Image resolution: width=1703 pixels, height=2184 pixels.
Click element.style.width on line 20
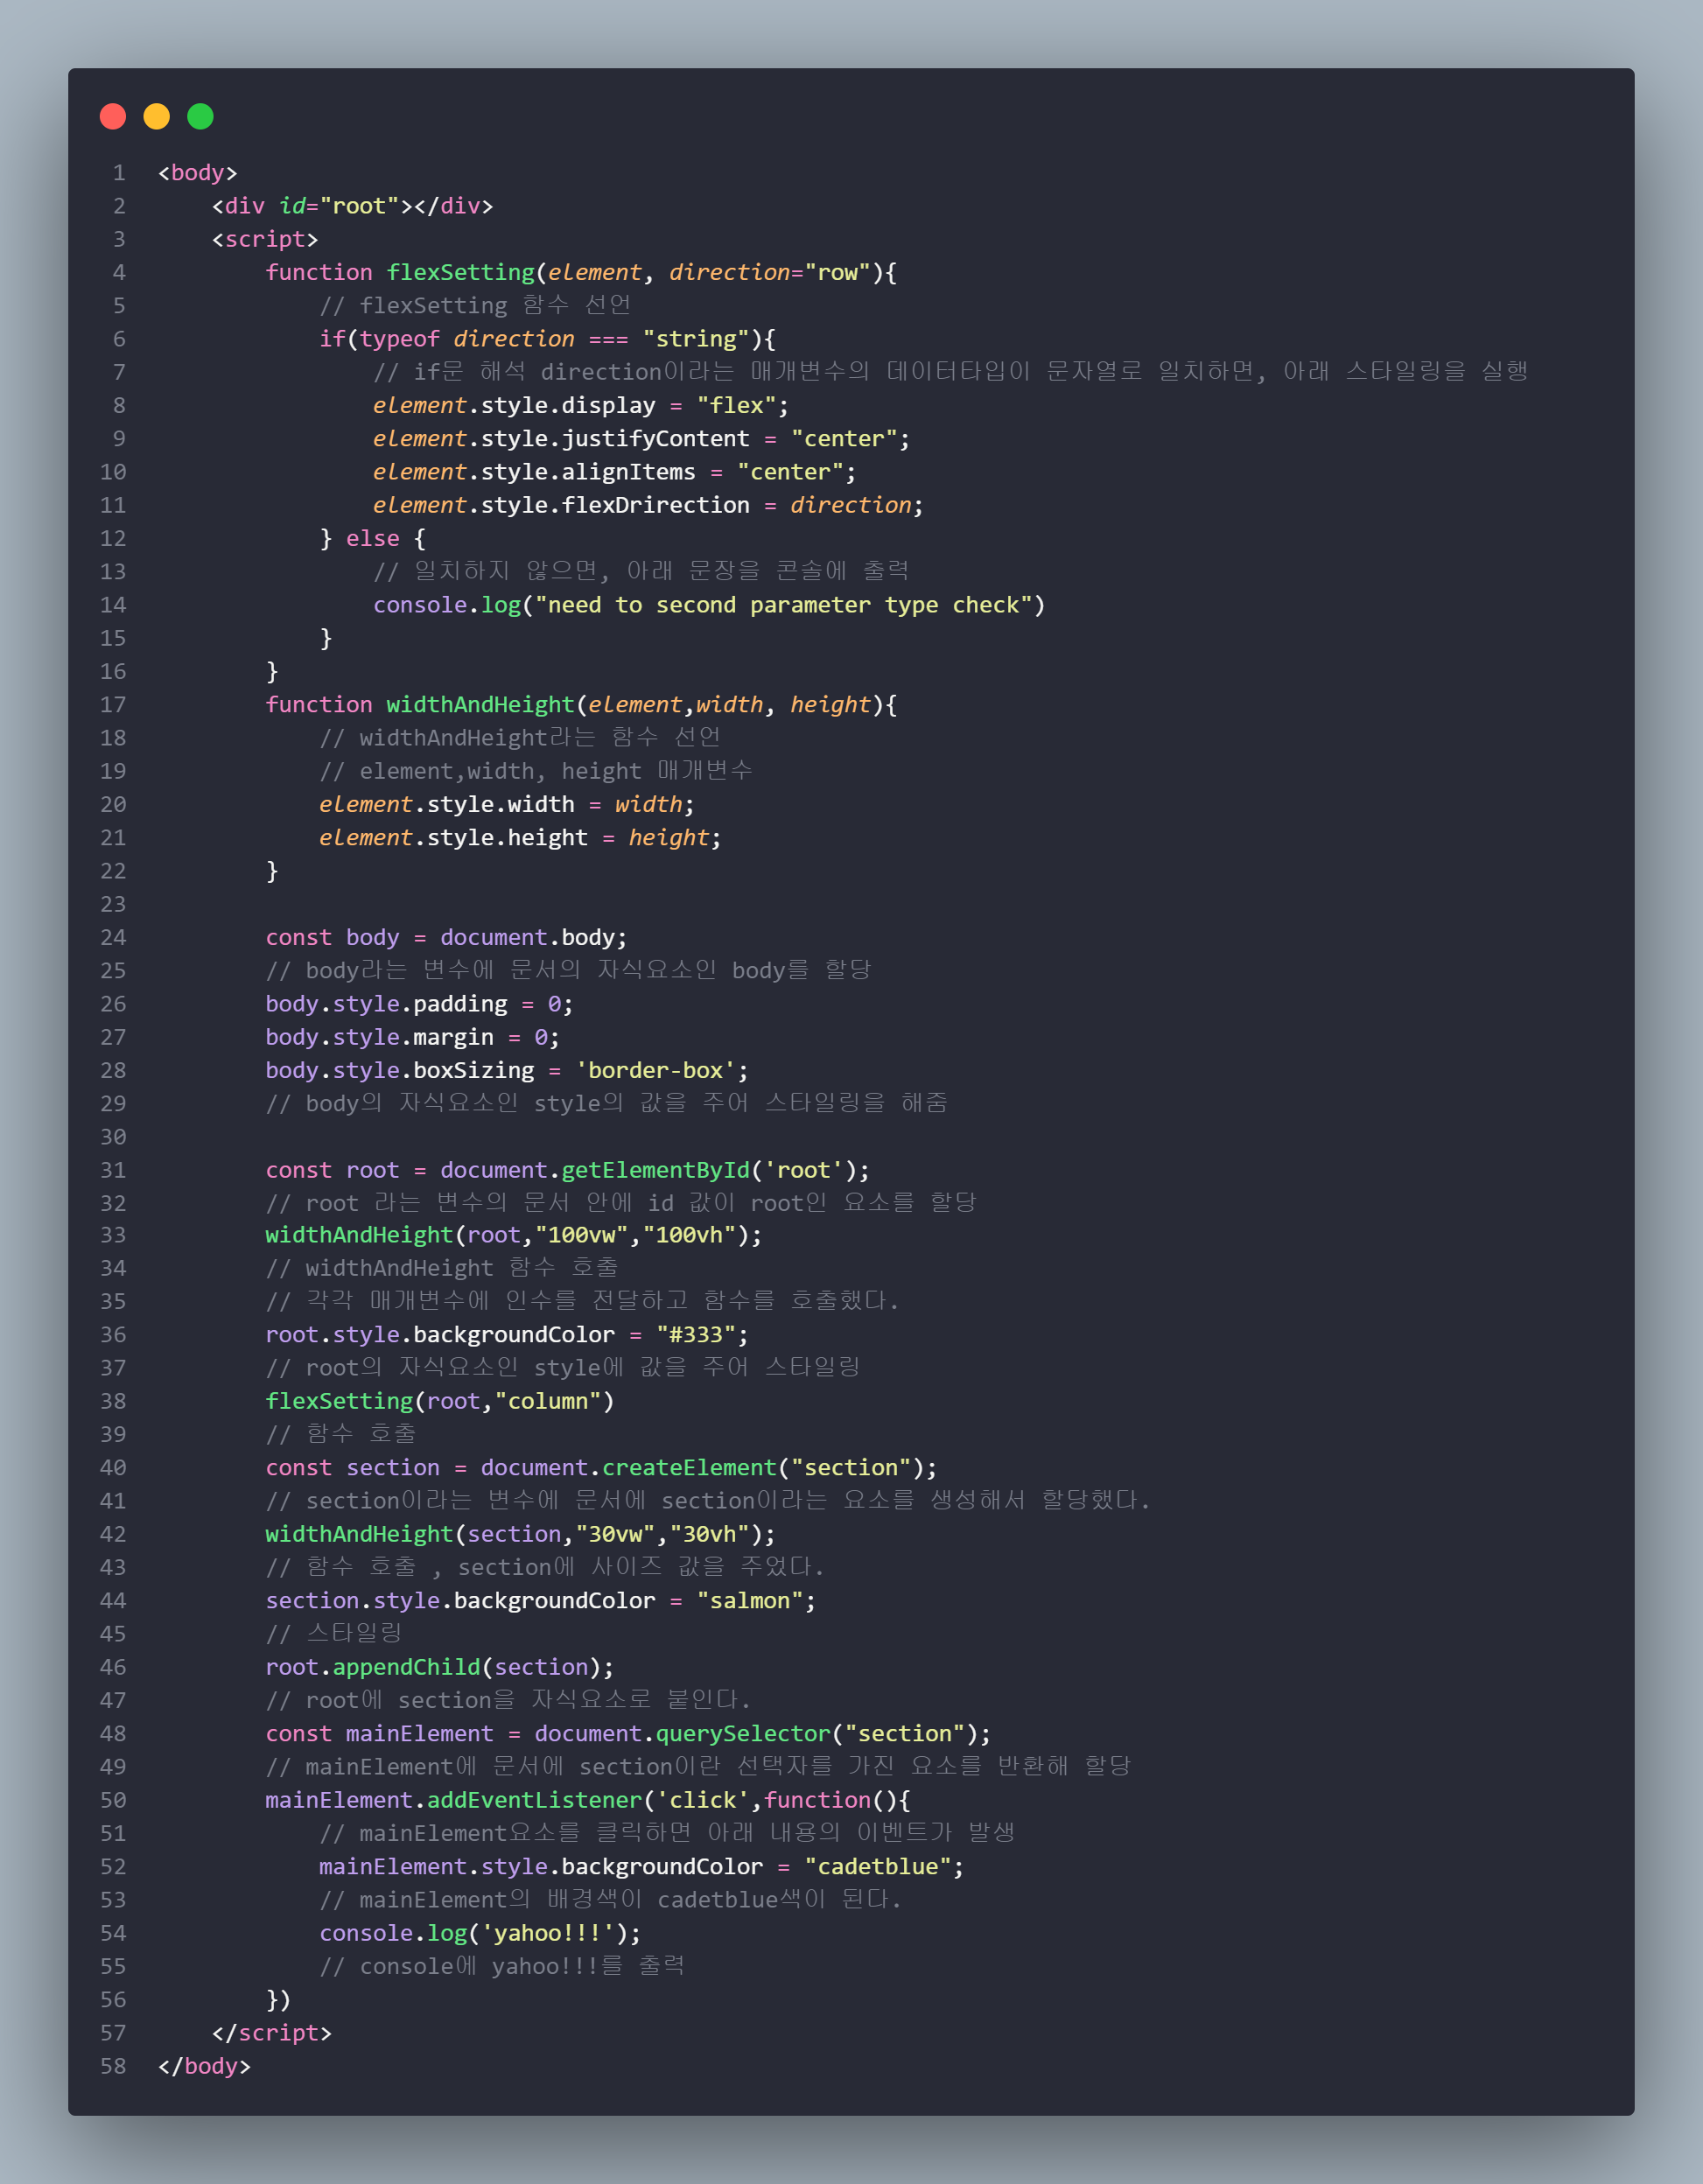point(447,804)
